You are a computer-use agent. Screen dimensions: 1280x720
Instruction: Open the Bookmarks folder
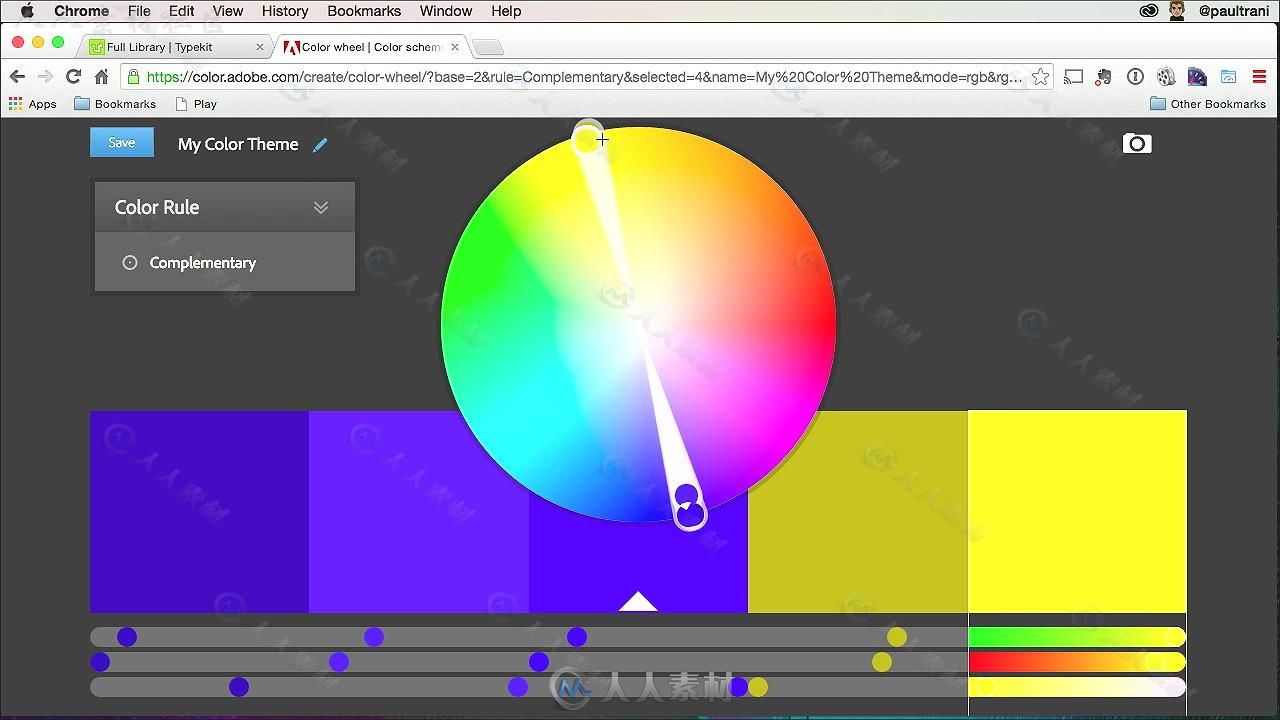coord(113,104)
